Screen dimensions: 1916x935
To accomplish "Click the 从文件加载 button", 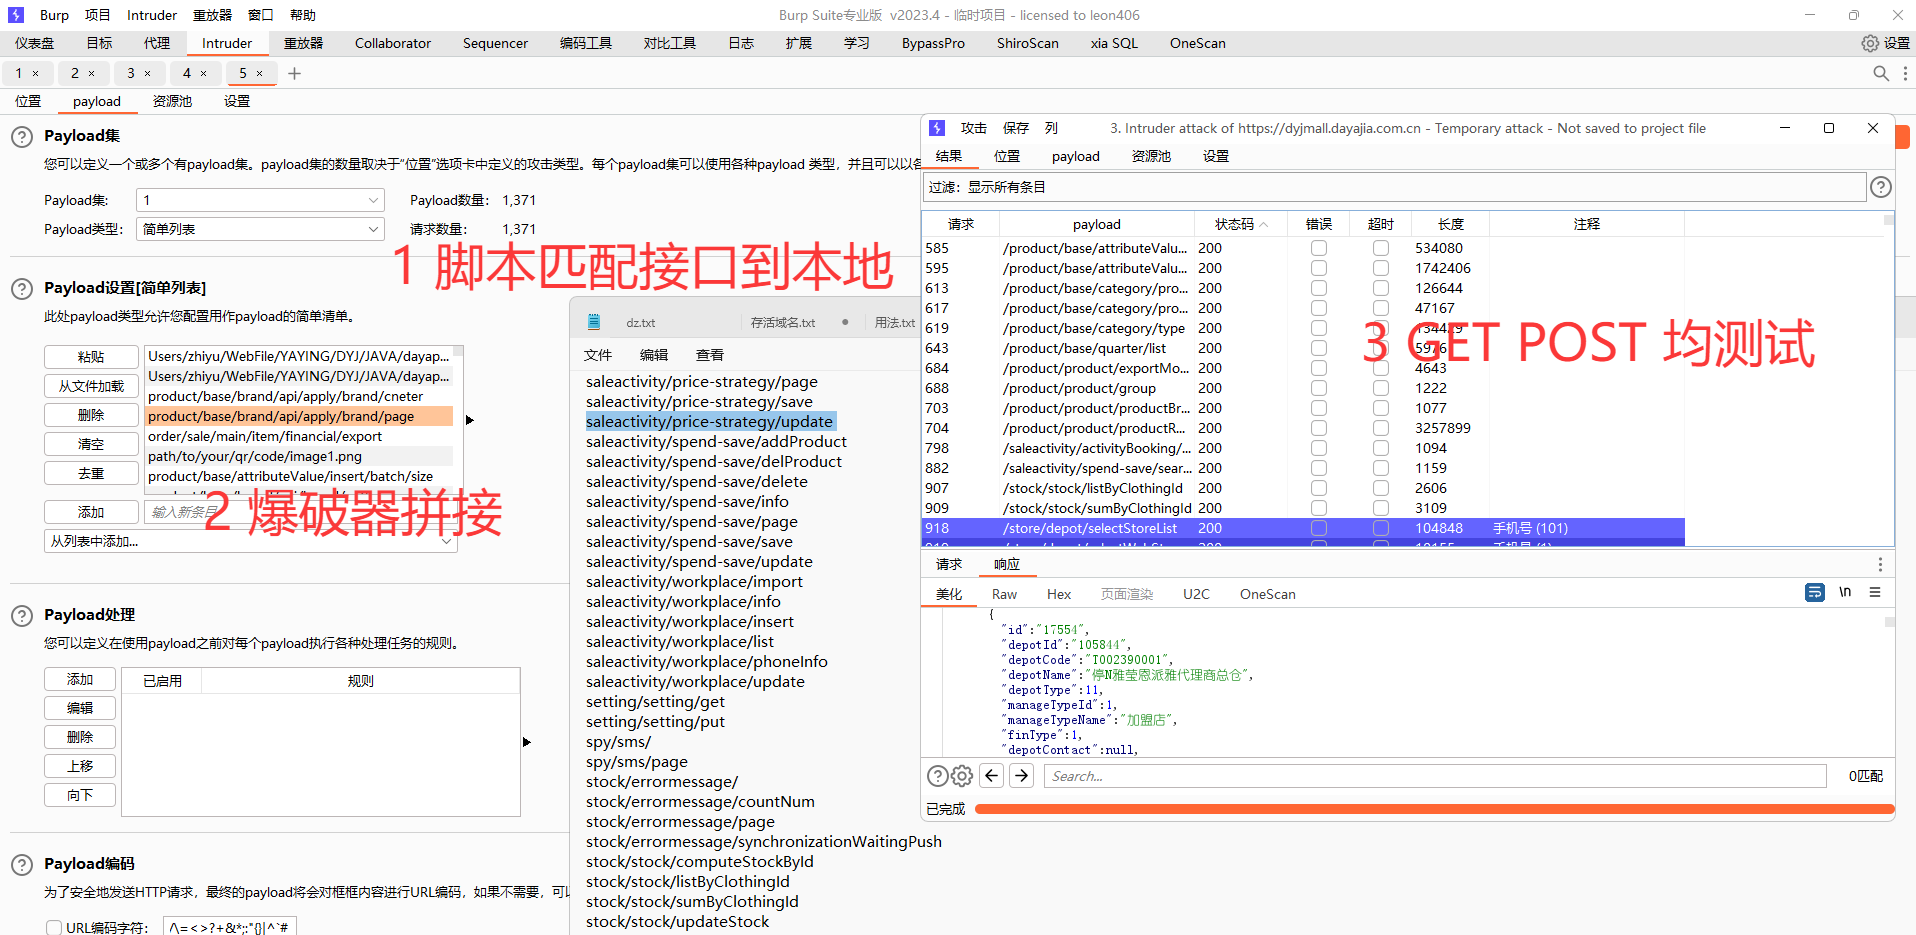I will (x=91, y=386).
